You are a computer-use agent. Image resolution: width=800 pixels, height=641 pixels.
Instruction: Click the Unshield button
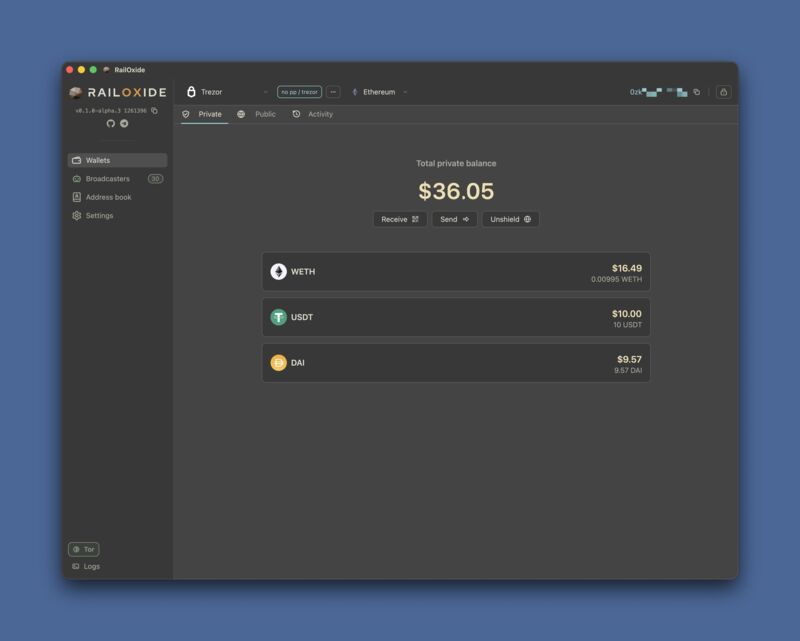[511, 219]
